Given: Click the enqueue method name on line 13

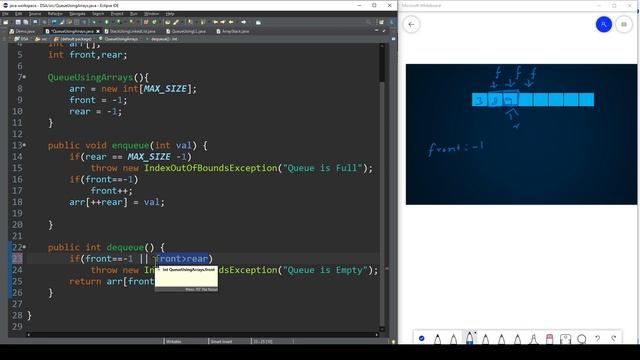Looking at the screenshot, I should [x=131, y=145].
